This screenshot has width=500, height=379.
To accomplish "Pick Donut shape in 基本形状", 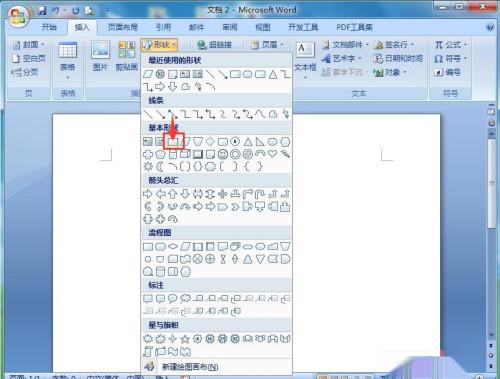I will tap(235, 154).
